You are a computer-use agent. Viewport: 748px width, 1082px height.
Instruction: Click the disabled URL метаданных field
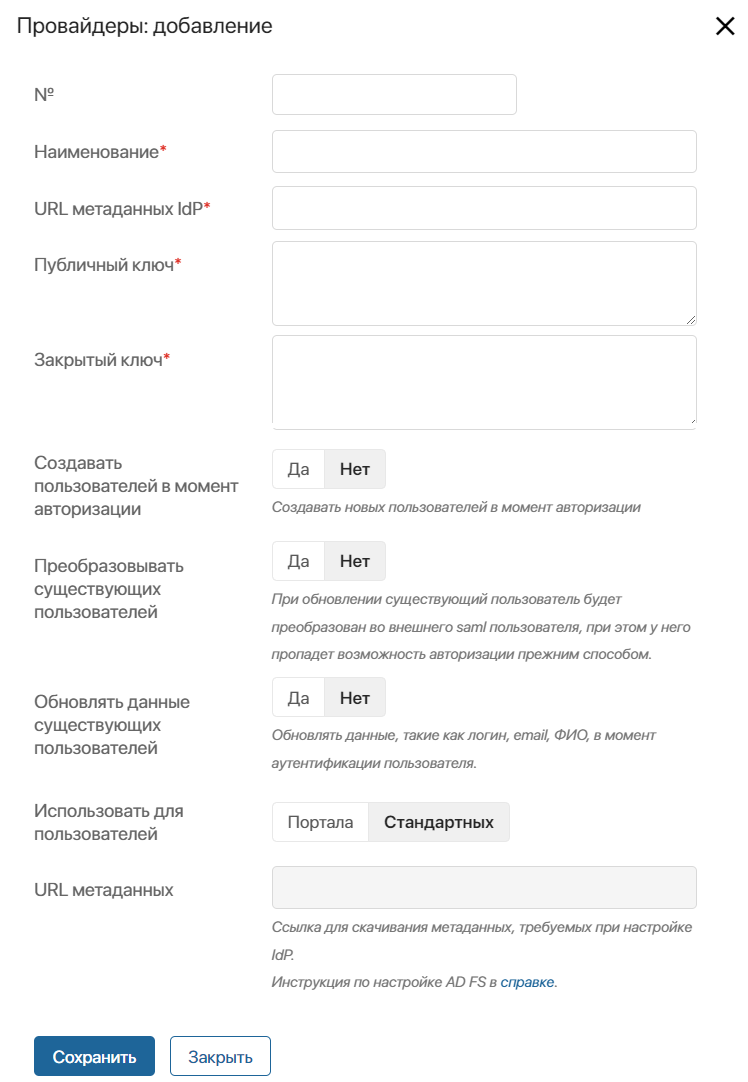coord(484,887)
